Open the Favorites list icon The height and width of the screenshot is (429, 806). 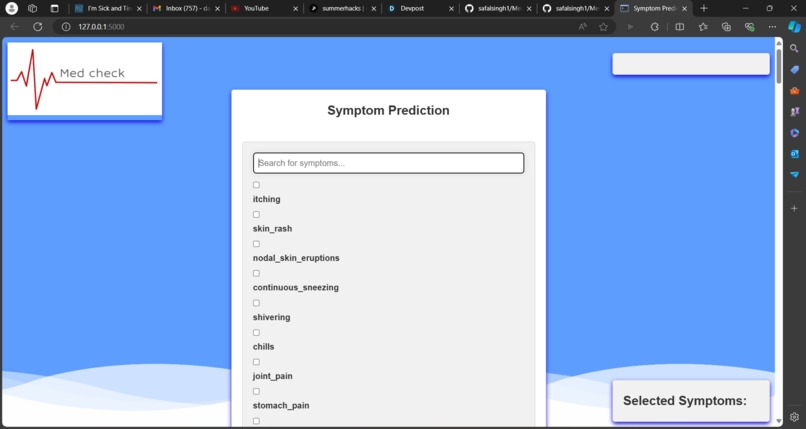(x=703, y=27)
